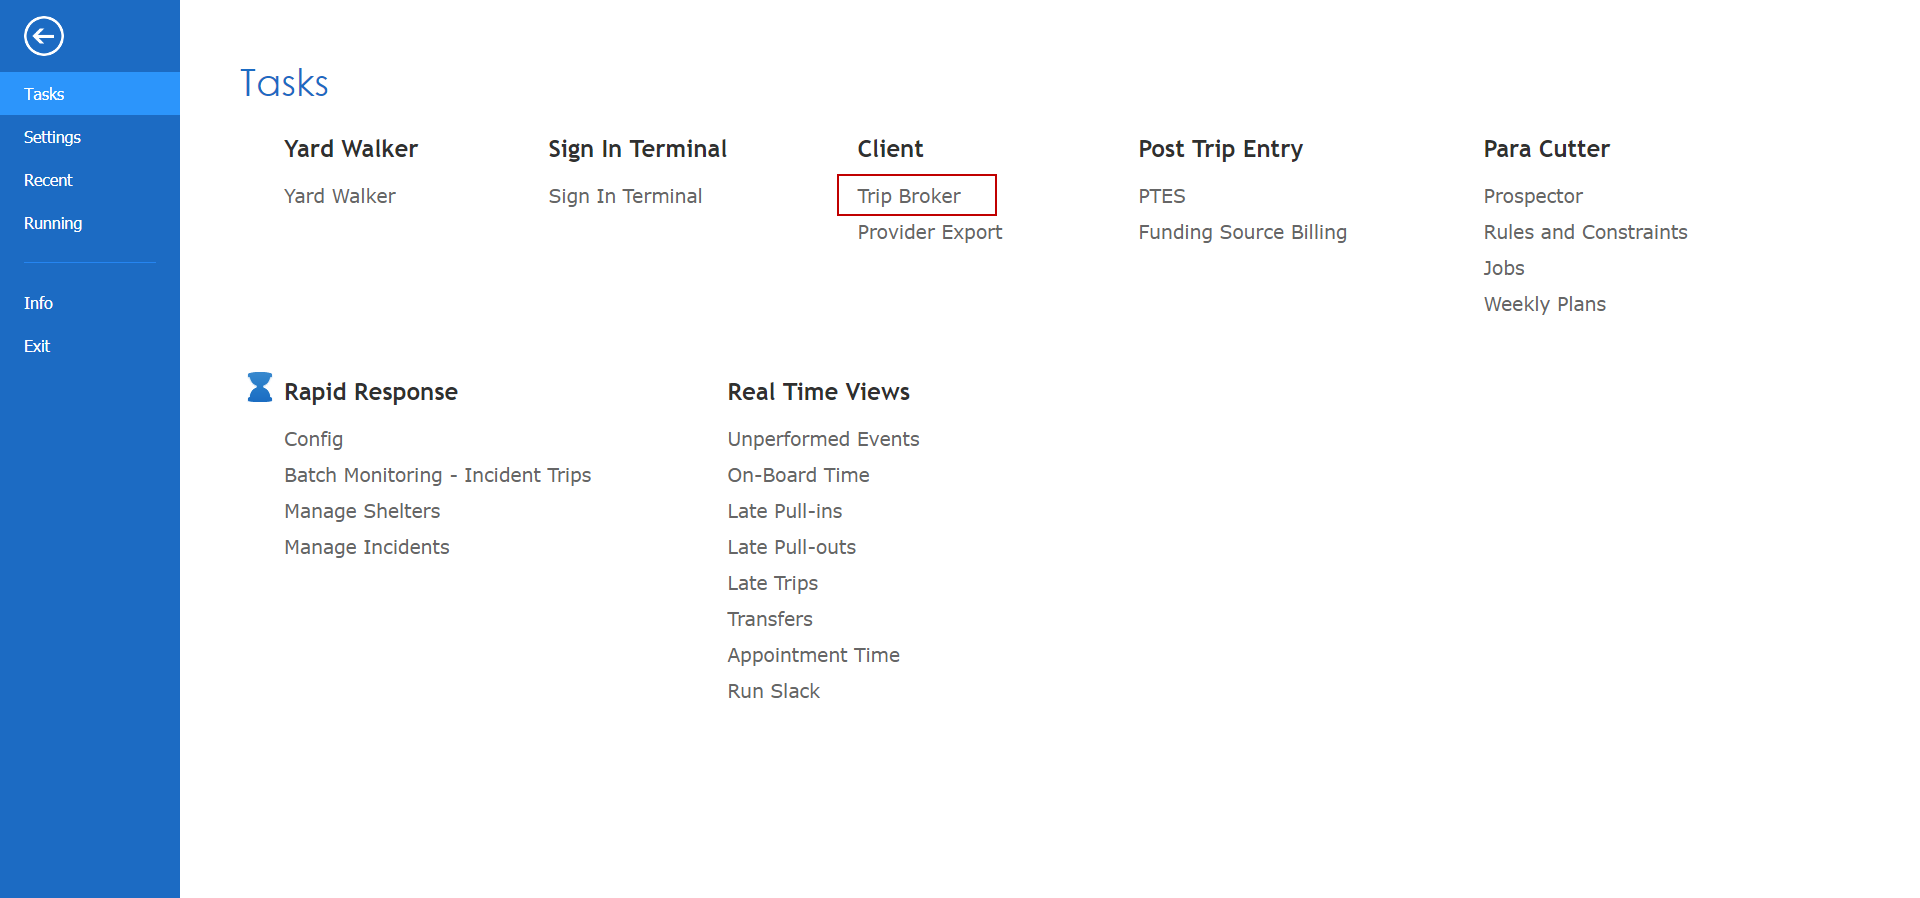The width and height of the screenshot is (1920, 898).
Task: Launch the Yard Walker task
Action: (339, 196)
